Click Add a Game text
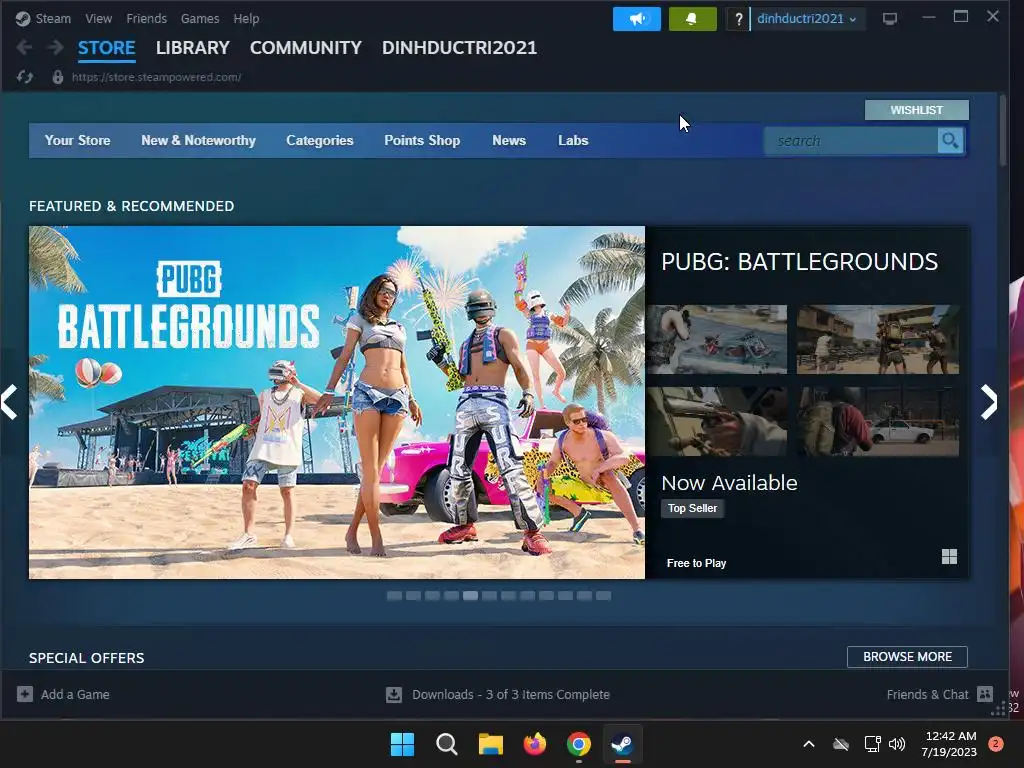1024x768 pixels. (75, 694)
